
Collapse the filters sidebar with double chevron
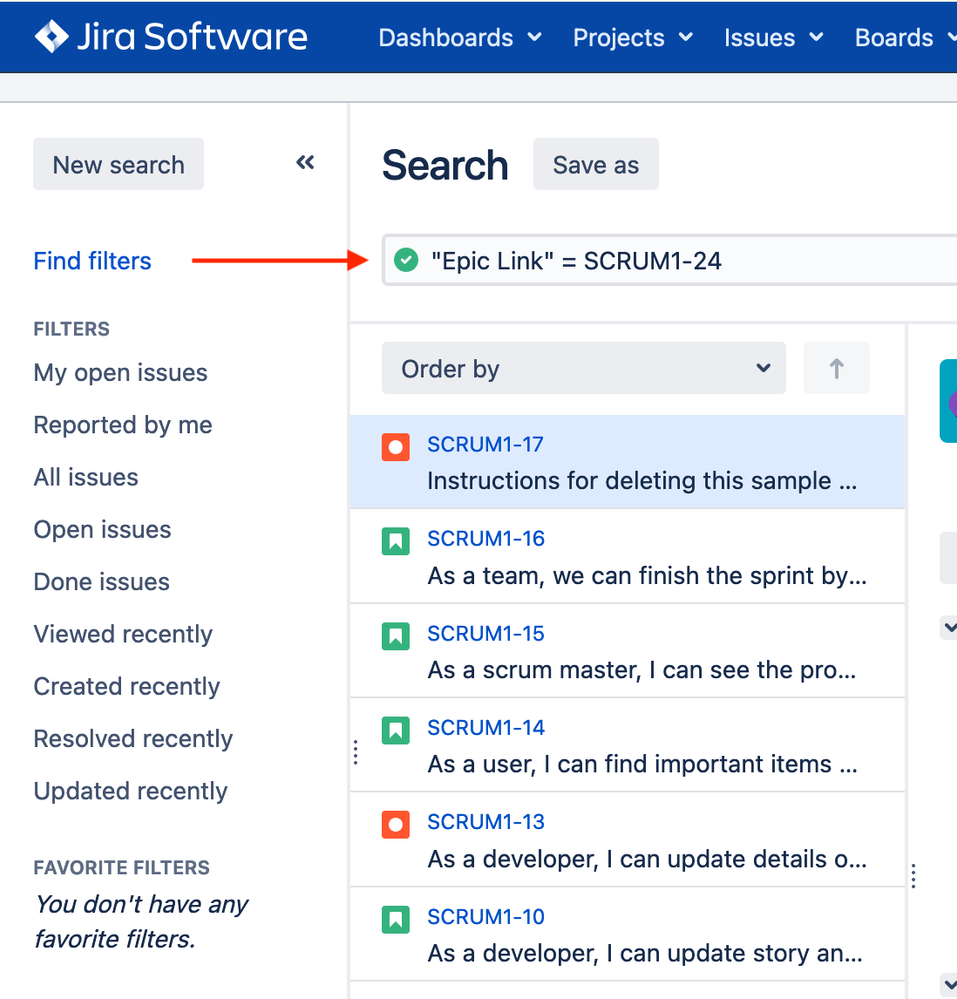point(306,163)
